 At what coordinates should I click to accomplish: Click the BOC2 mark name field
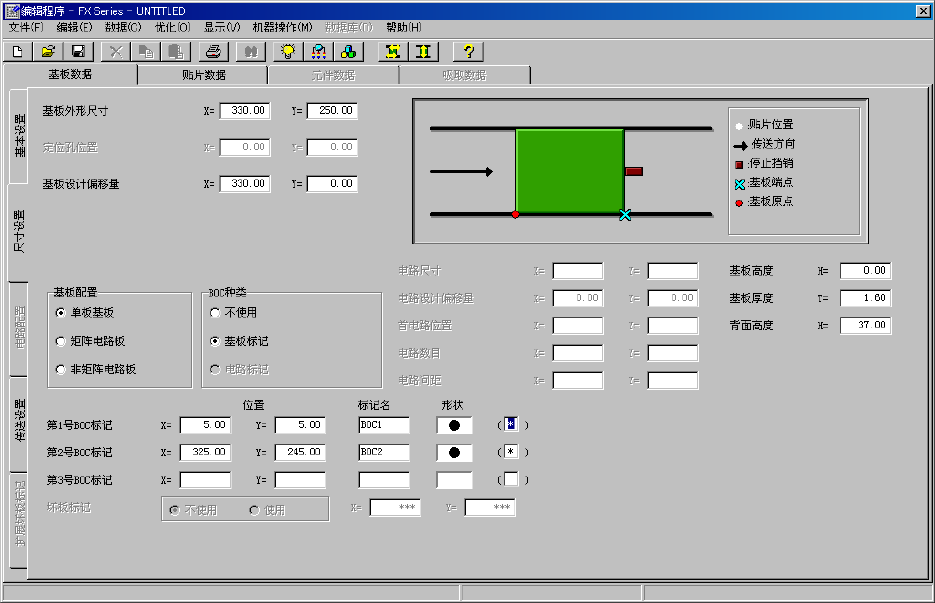(384, 453)
